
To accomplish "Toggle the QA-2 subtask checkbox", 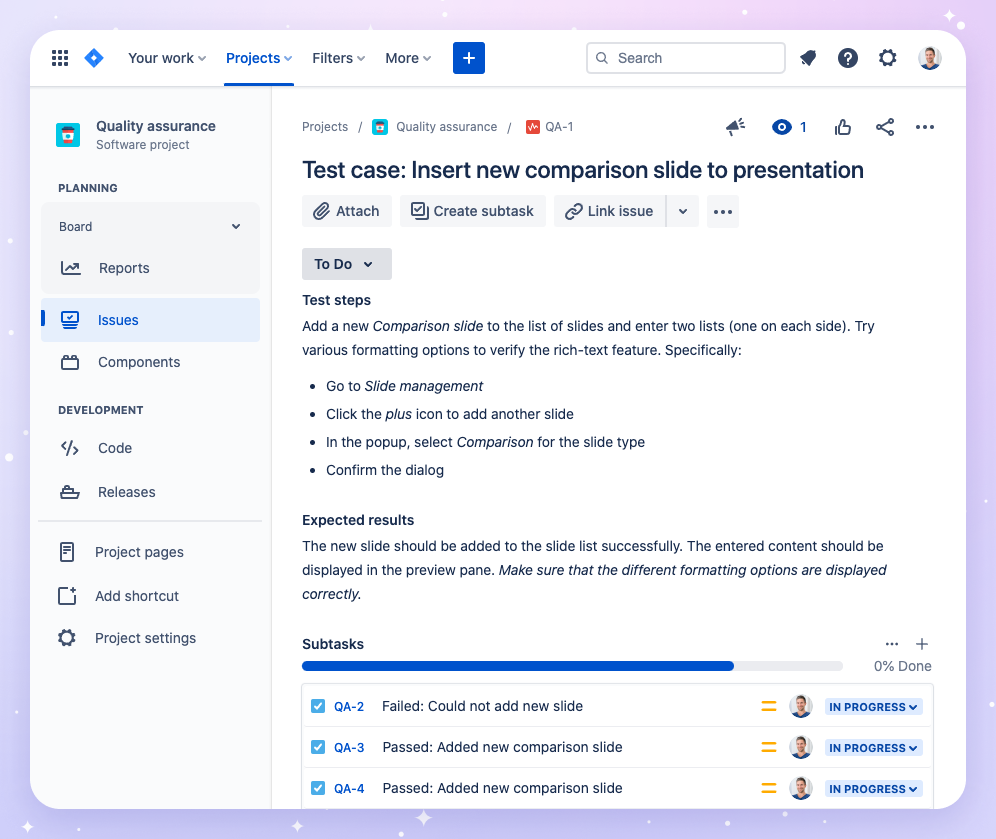I will pos(318,706).
